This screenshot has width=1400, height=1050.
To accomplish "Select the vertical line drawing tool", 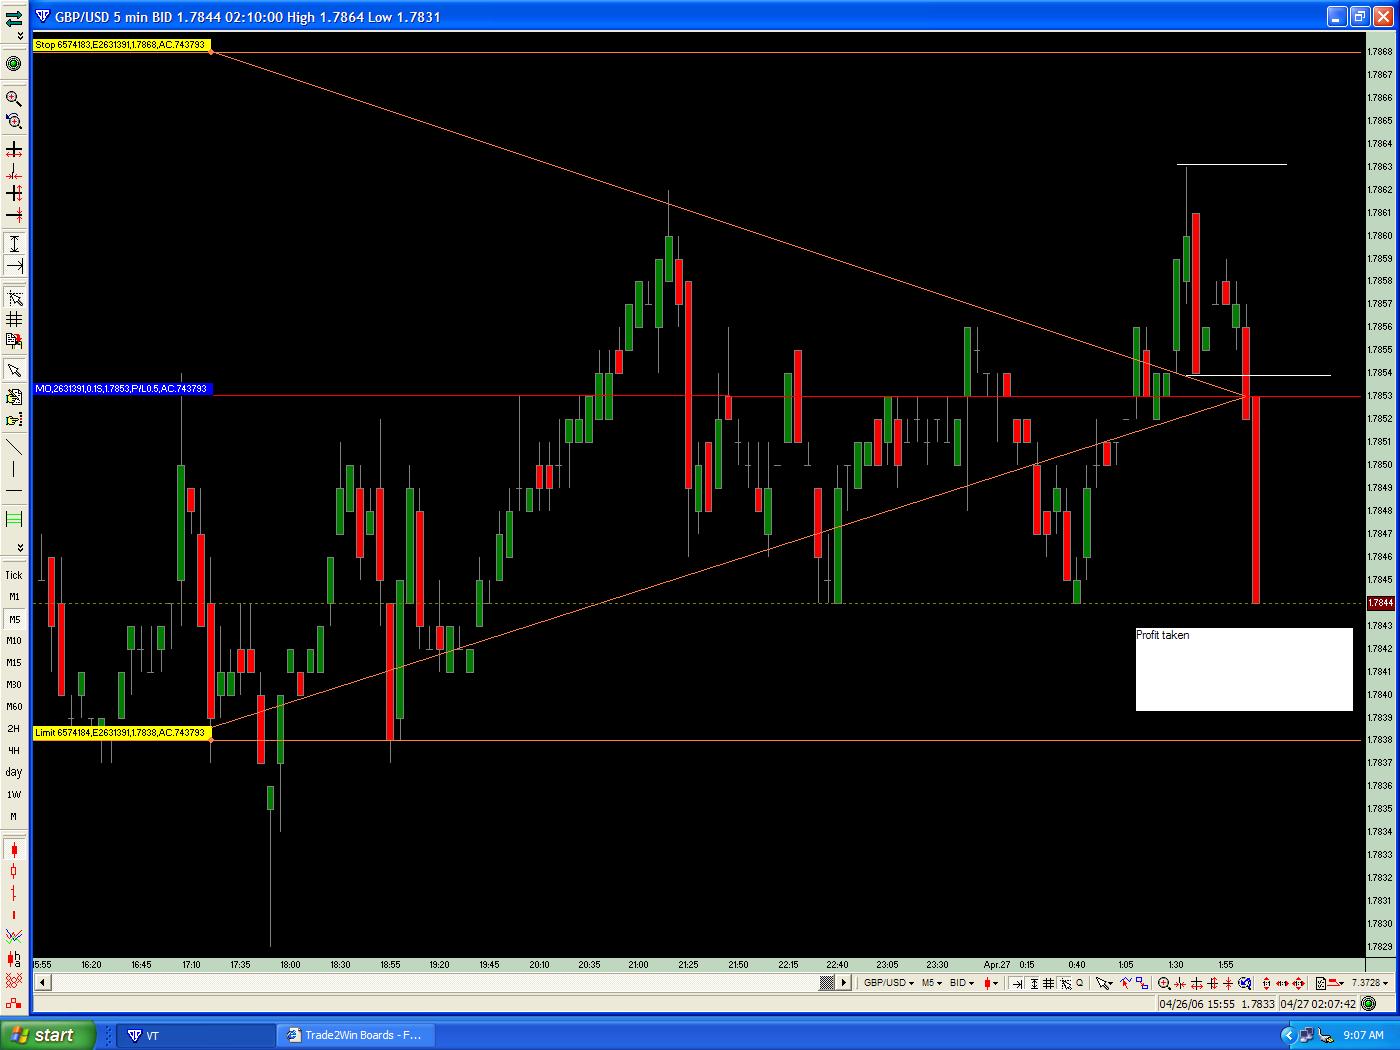I will click(x=14, y=469).
